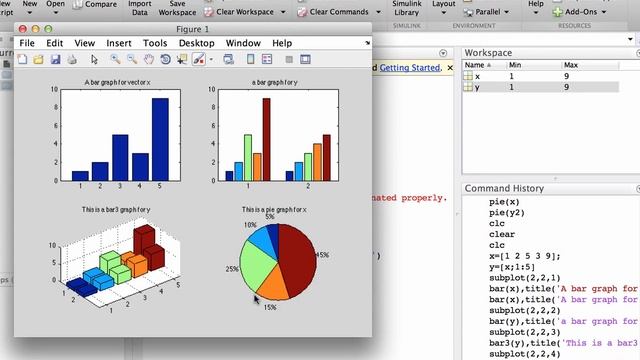Open the Command Window actions circle button
This screenshot has width=640, height=360.
[443, 53]
